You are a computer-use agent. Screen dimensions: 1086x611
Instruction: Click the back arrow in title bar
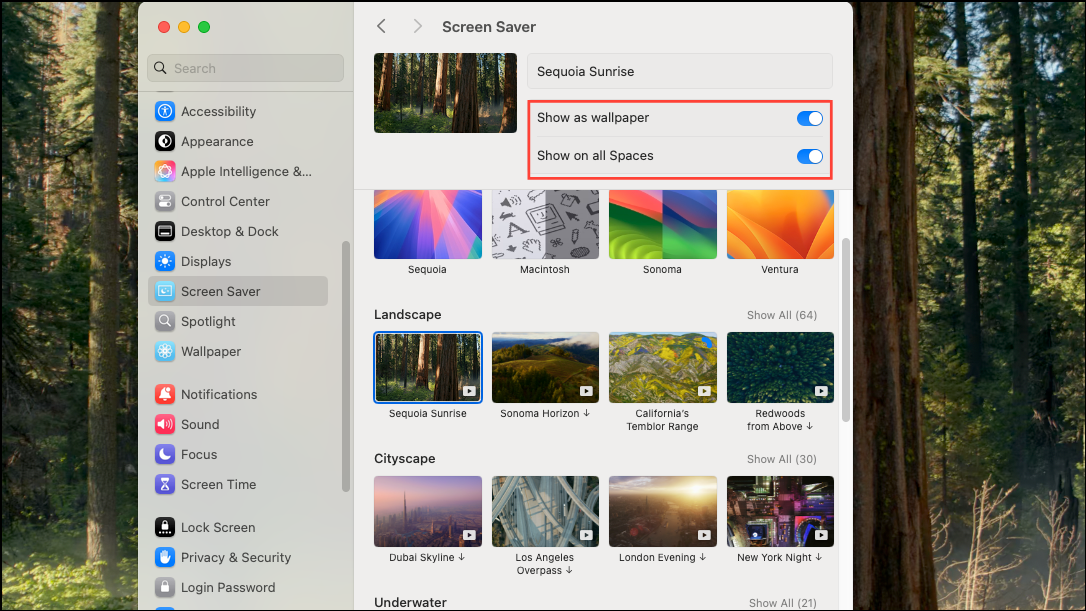click(x=381, y=26)
